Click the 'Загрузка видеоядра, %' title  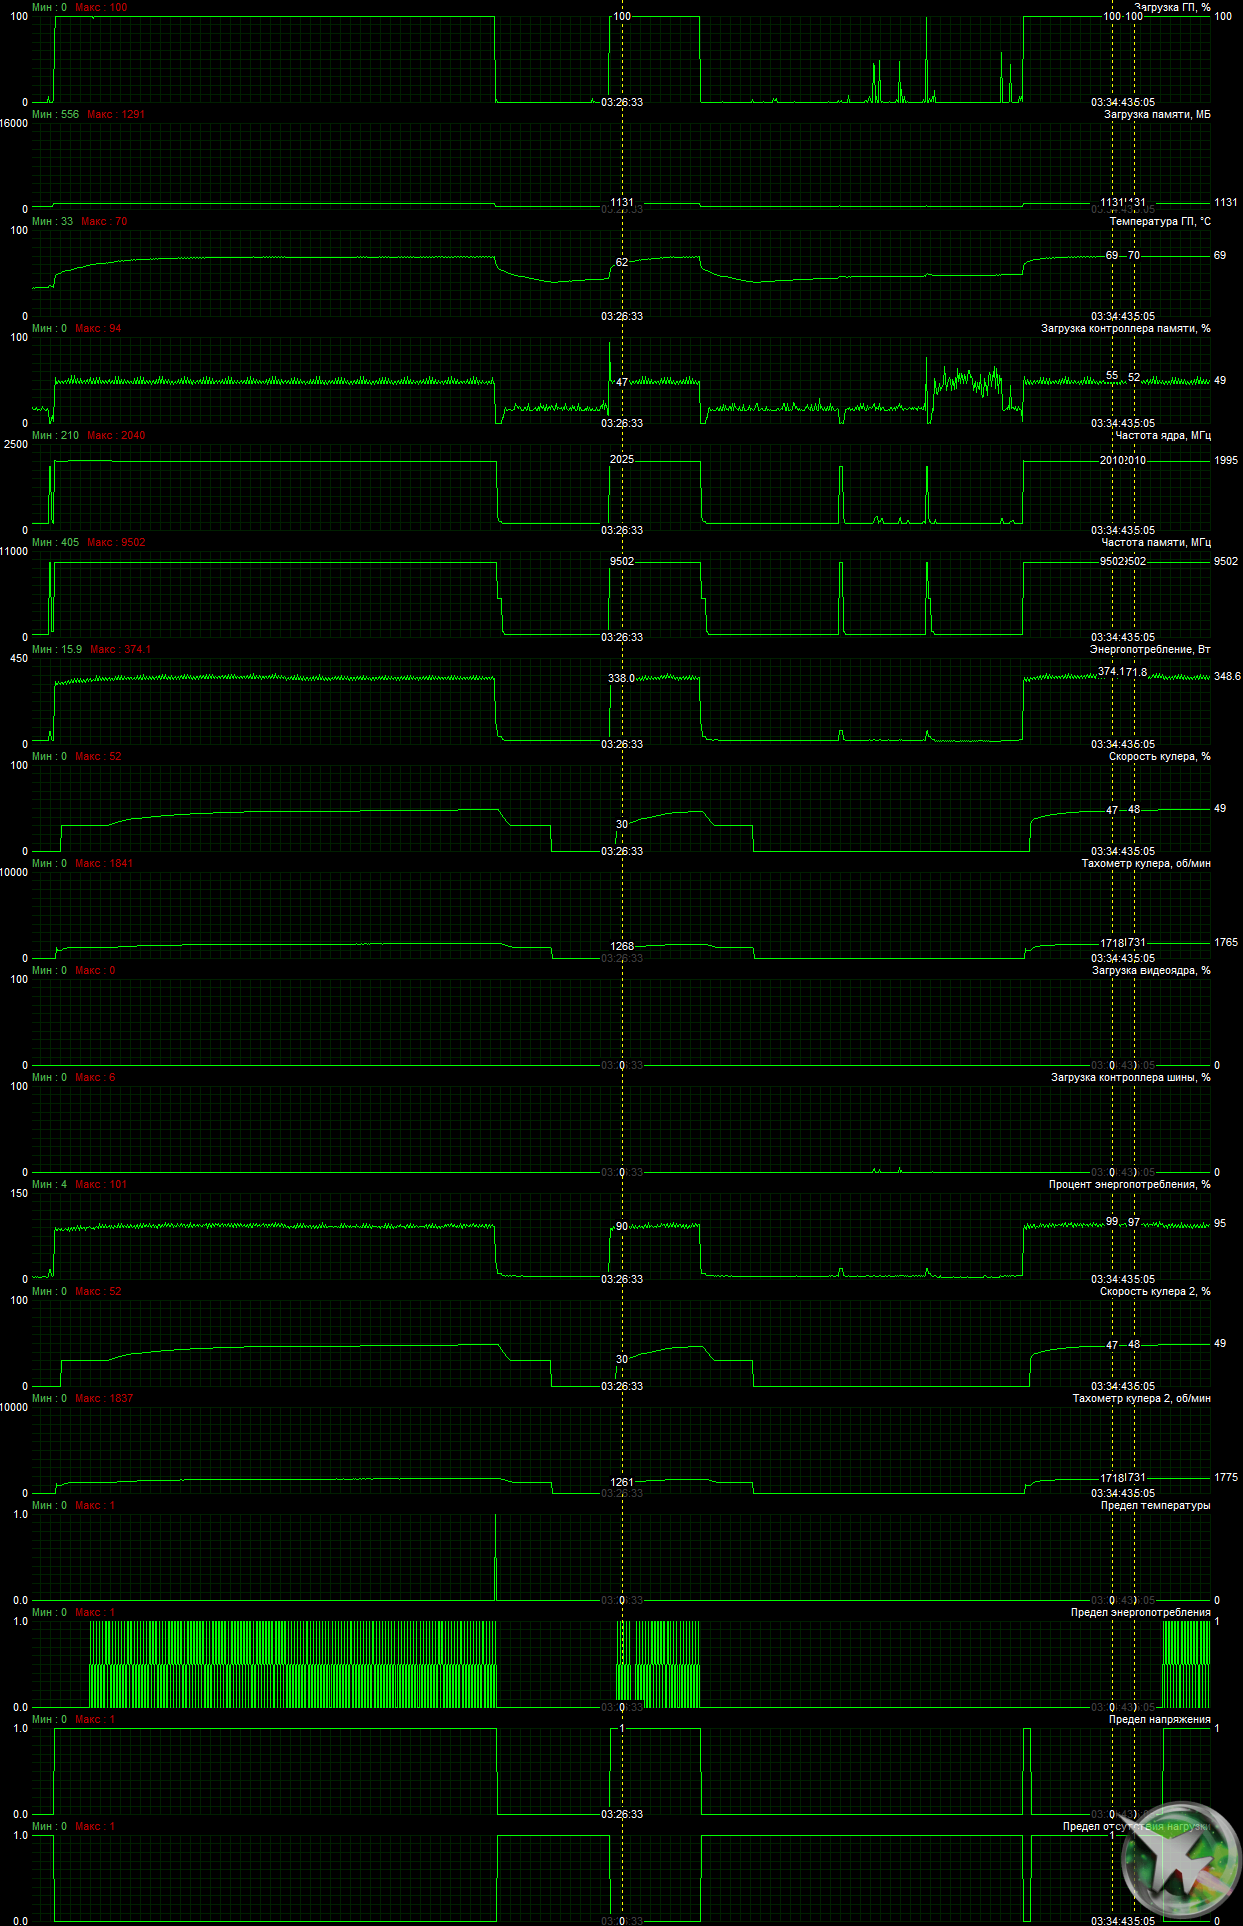click(1151, 970)
